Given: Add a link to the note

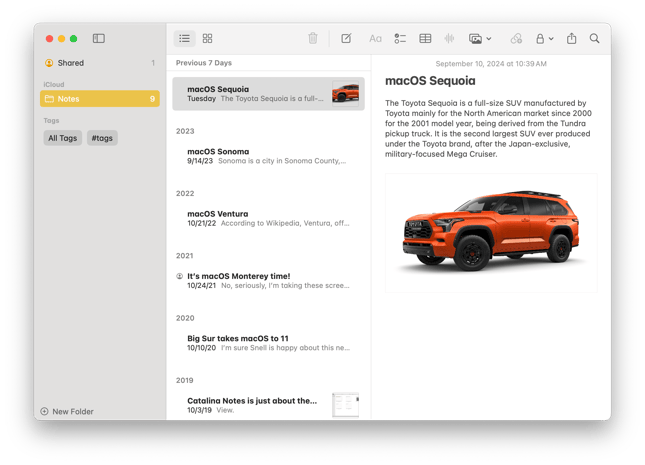Looking at the screenshot, I should (x=516, y=39).
